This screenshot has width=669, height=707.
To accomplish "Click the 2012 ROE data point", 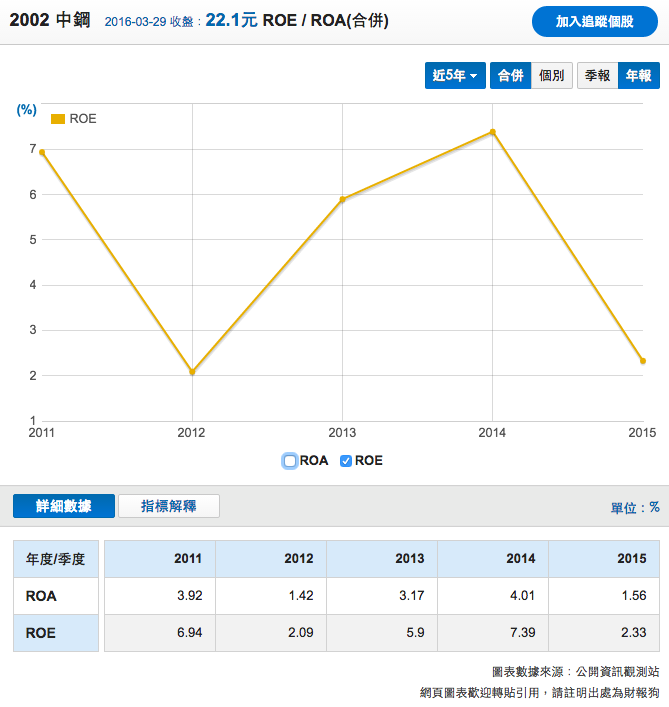I will (x=192, y=372).
